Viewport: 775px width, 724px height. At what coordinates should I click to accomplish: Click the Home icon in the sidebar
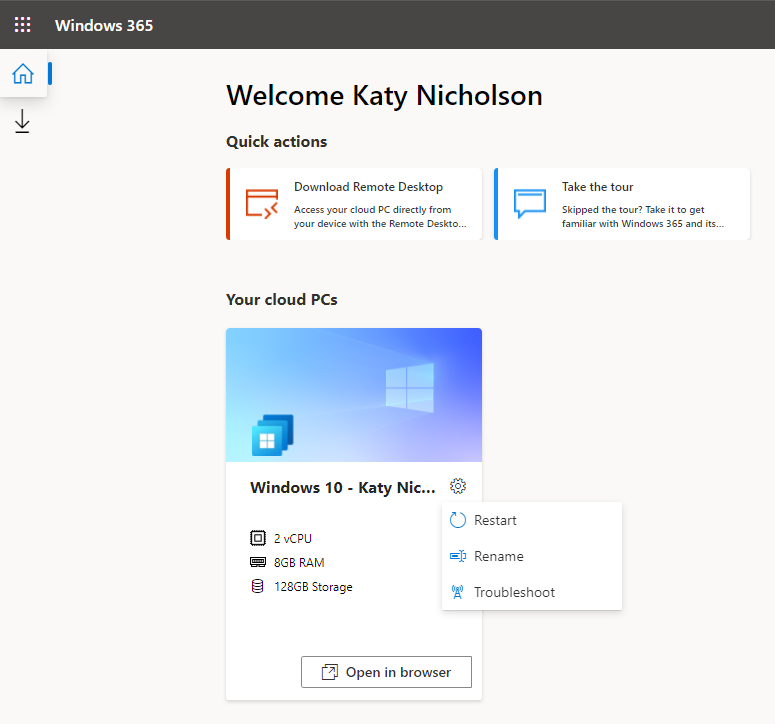[22, 74]
